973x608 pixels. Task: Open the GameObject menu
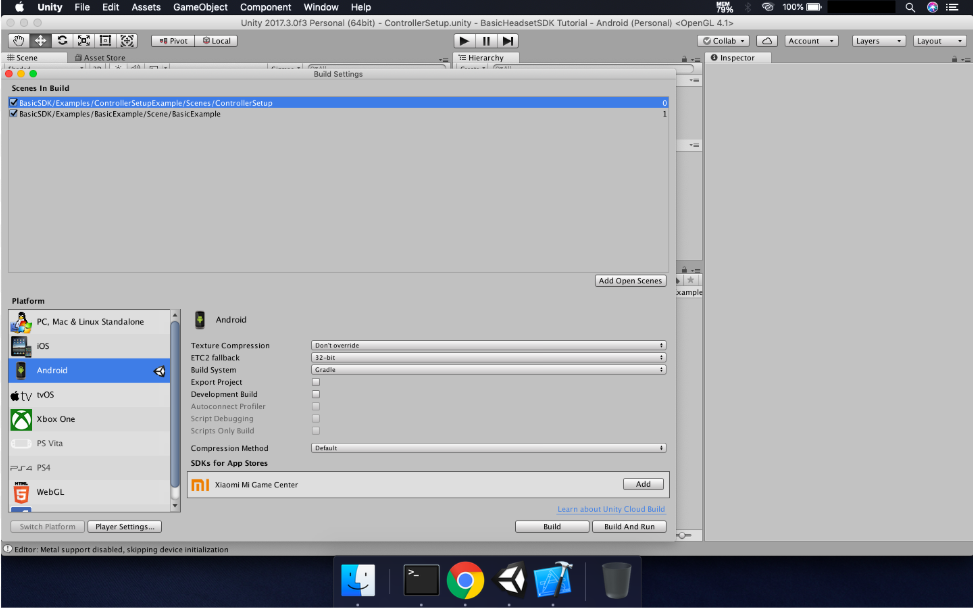[200, 7]
